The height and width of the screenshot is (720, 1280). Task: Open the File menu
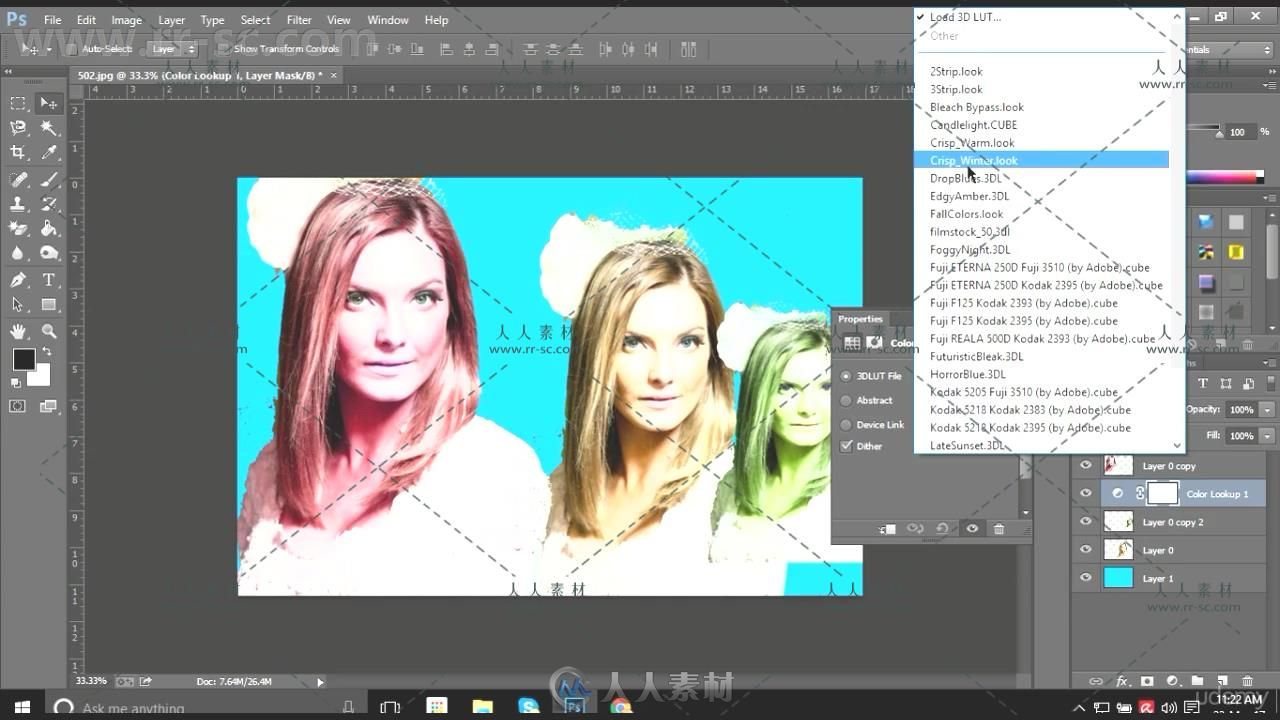coord(52,20)
